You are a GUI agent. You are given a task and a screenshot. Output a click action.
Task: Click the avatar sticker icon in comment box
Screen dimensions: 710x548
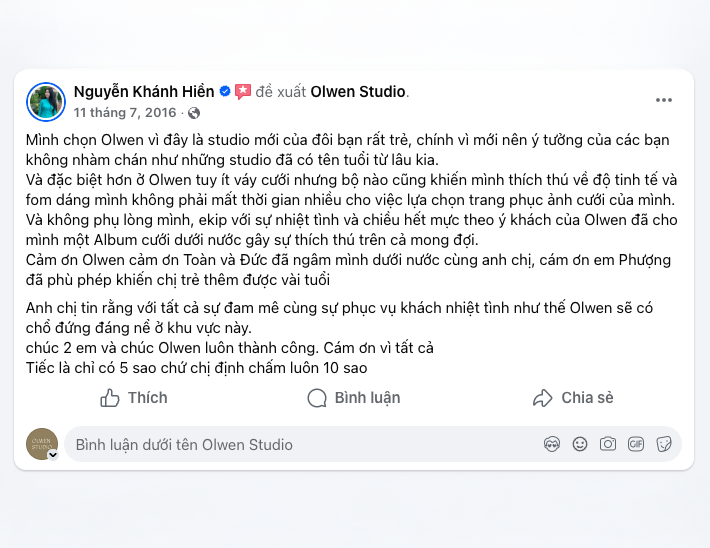(x=551, y=444)
